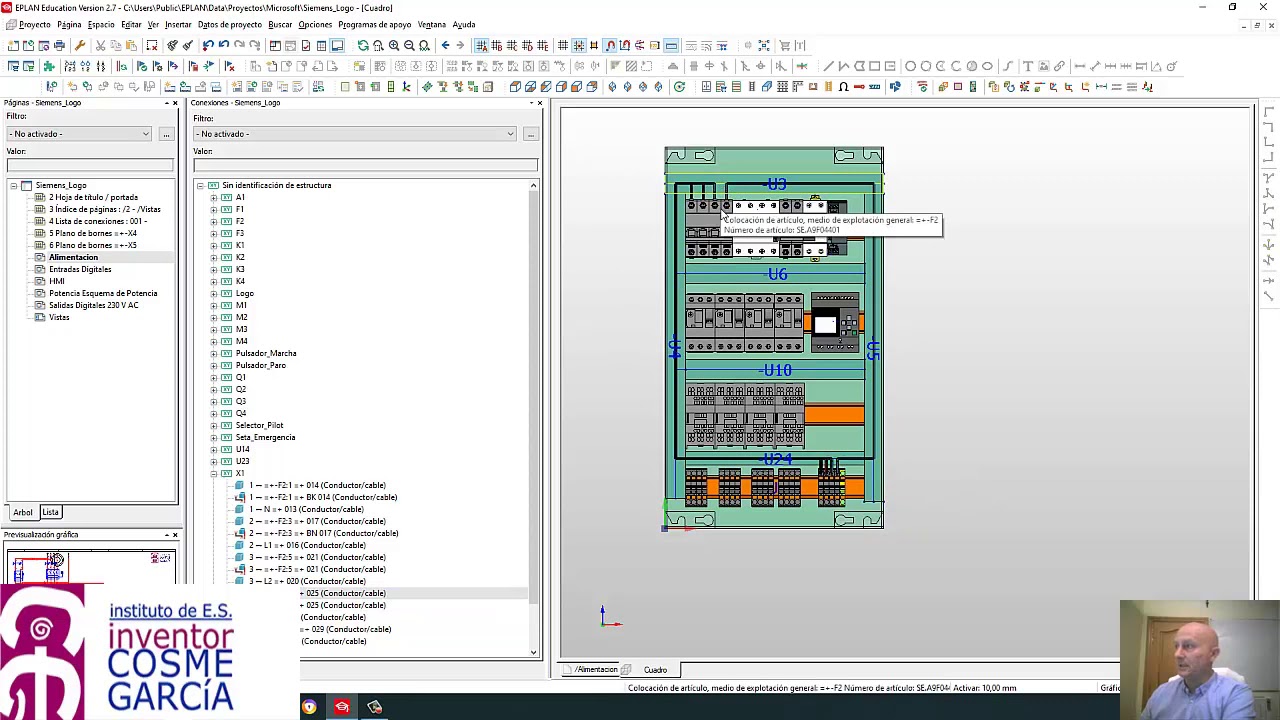Click the zoom out magnifier icon

pyautogui.click(x=409, y=45)
